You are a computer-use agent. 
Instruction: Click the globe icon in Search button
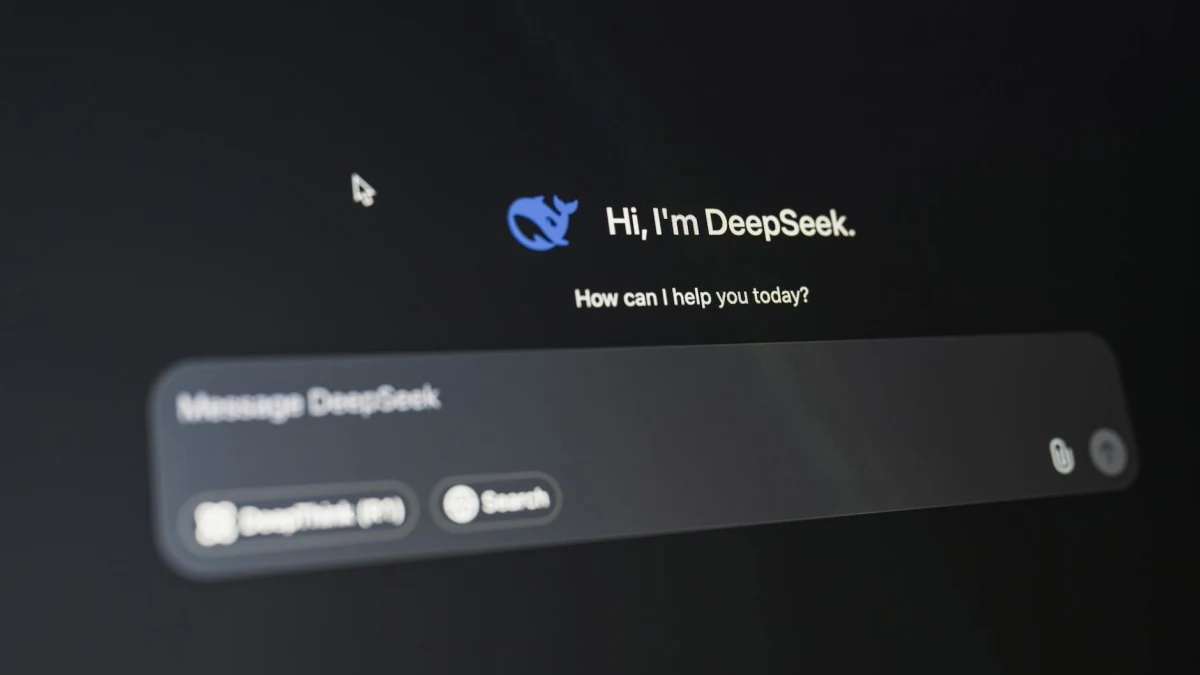[x=460, y=504]
